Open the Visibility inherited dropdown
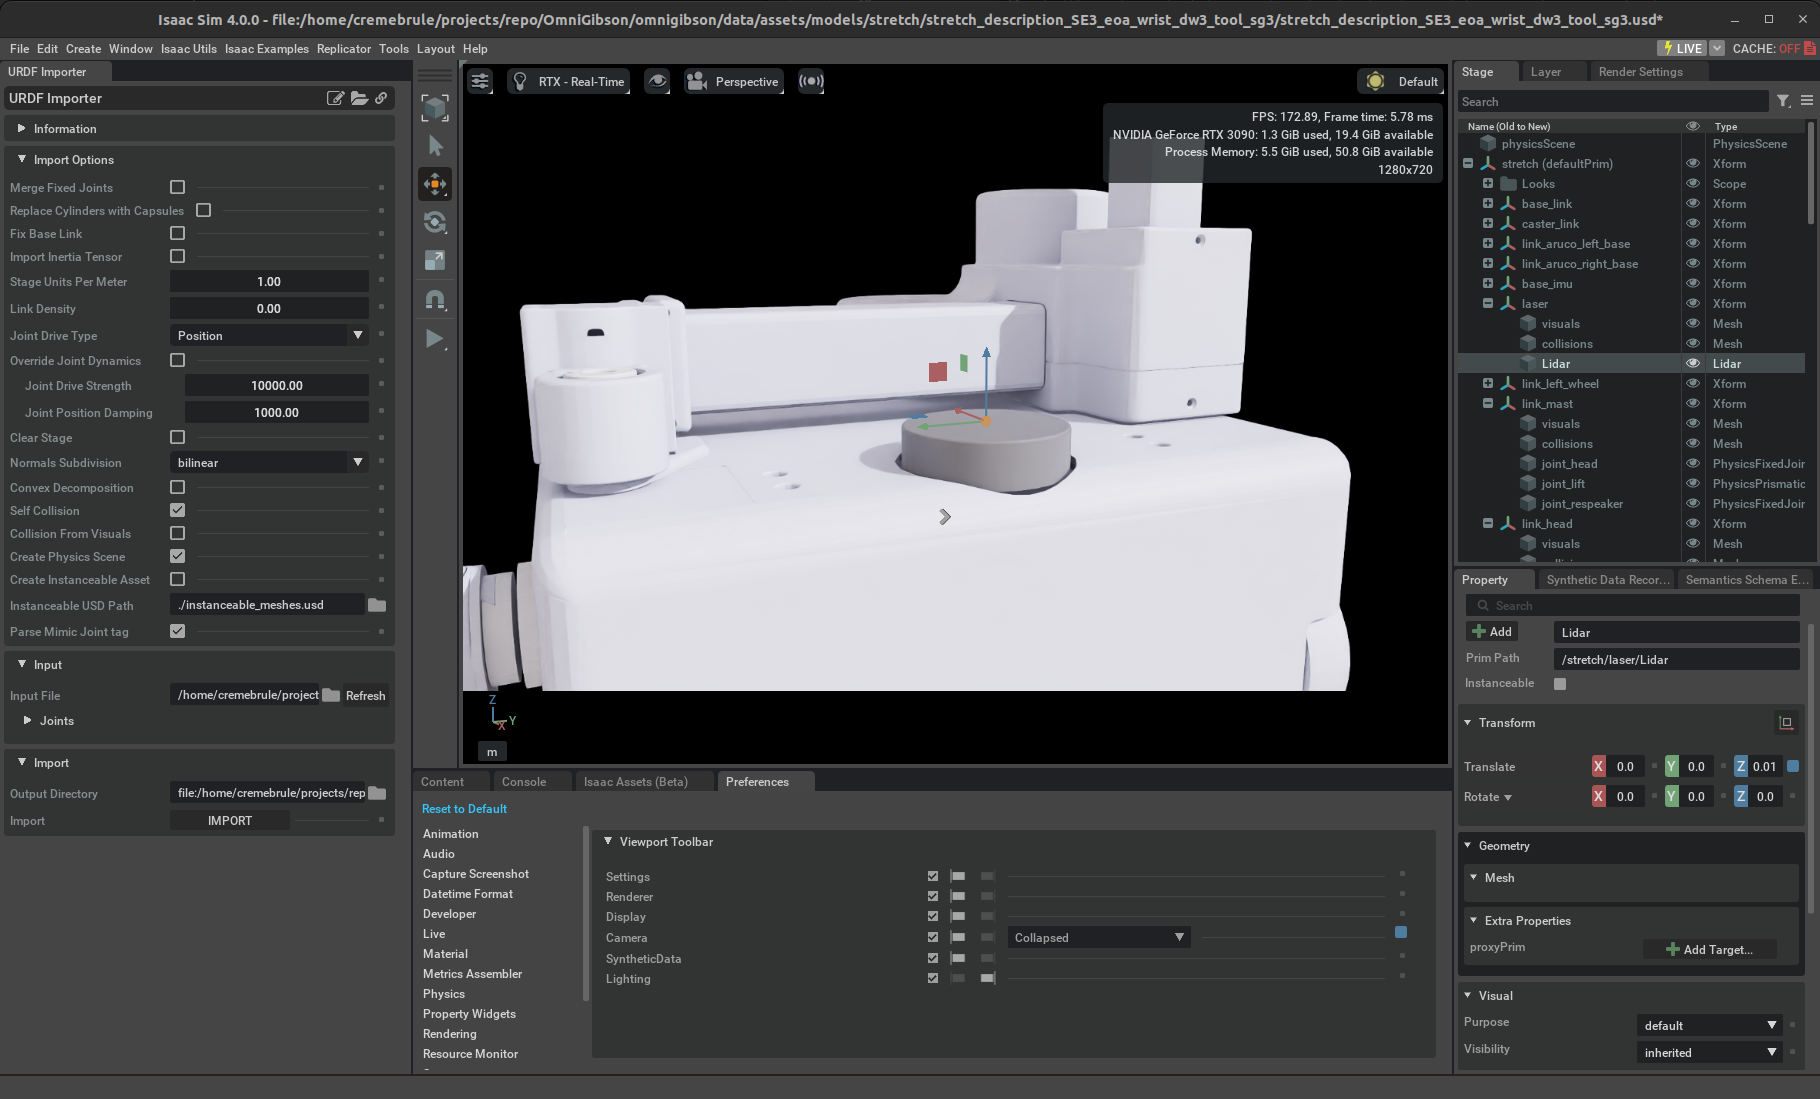 pyautogui.click(x=1709, y=1053)
